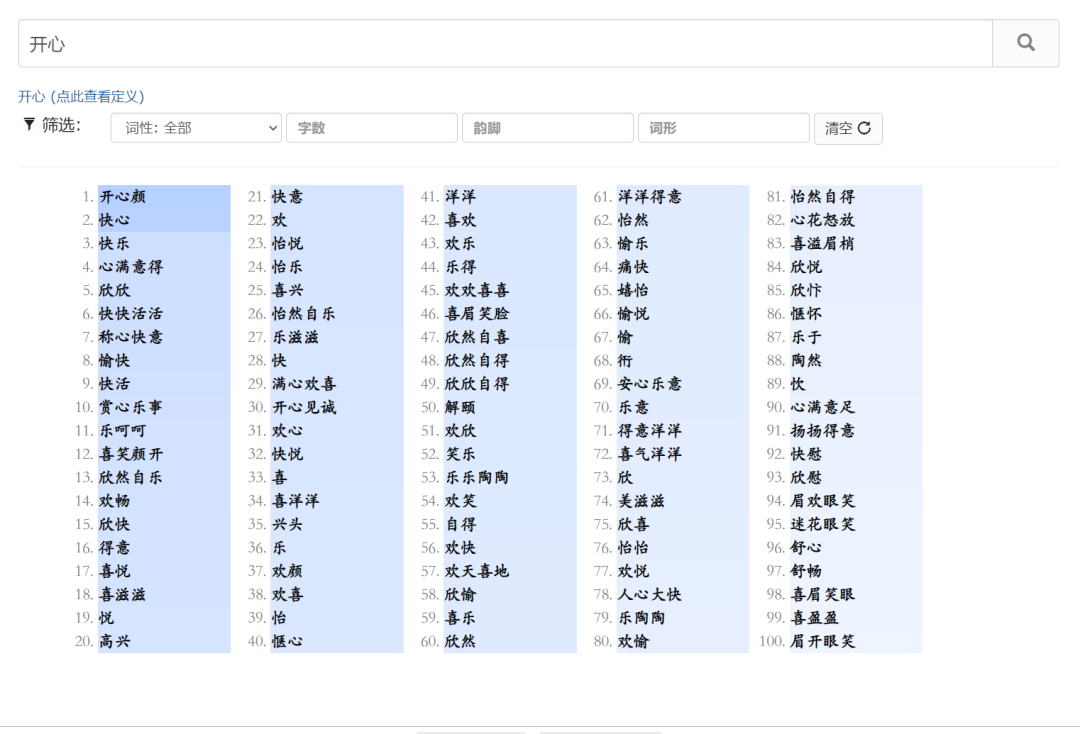Select the word 欣慰

806,478
